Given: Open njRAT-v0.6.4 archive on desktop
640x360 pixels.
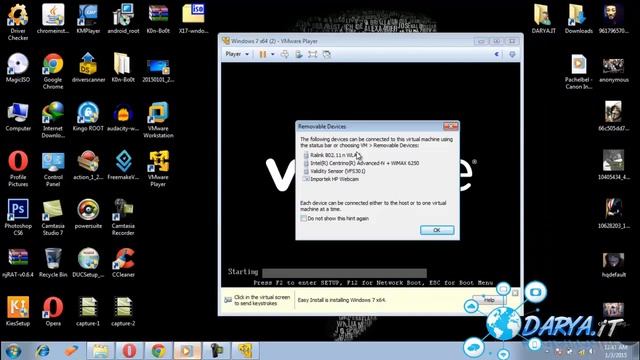Looking at the screenshot, I should tap(18, 263).
